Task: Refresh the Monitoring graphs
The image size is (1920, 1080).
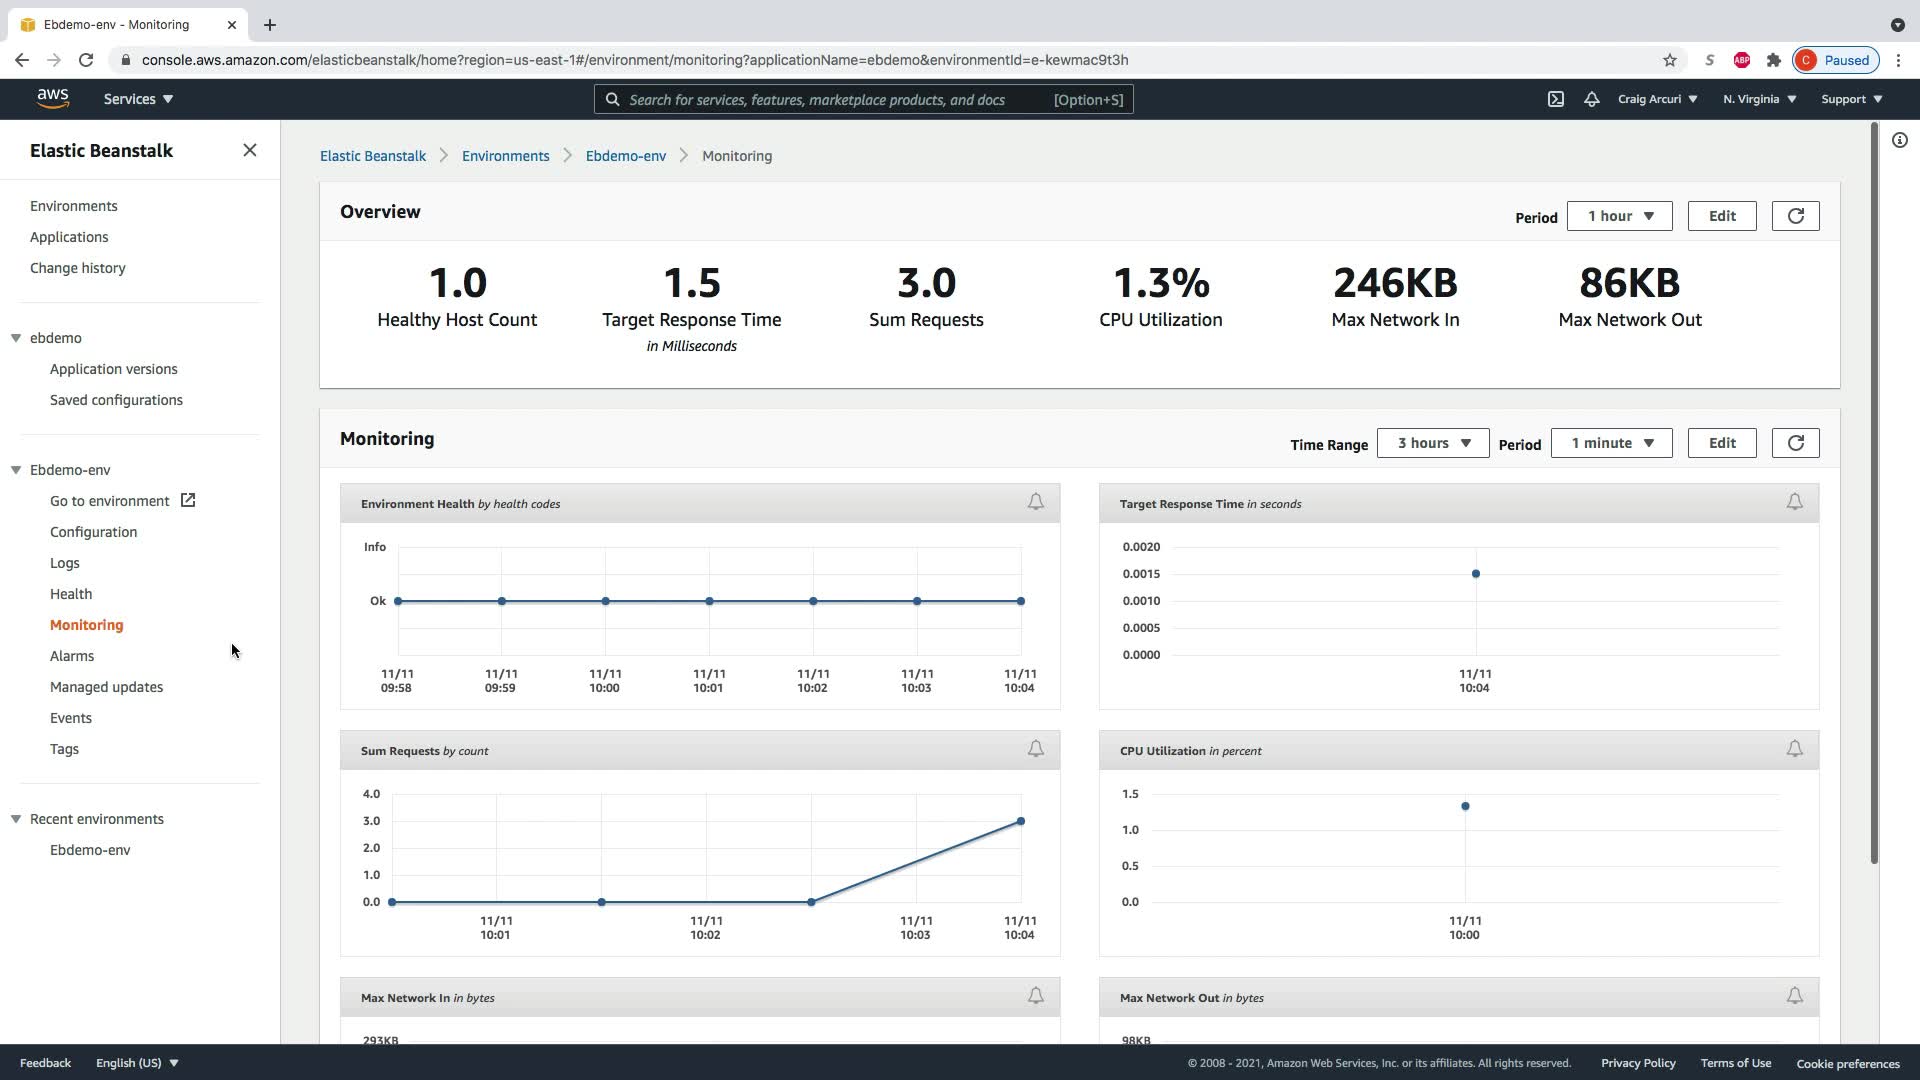Action: [1795, 443]
